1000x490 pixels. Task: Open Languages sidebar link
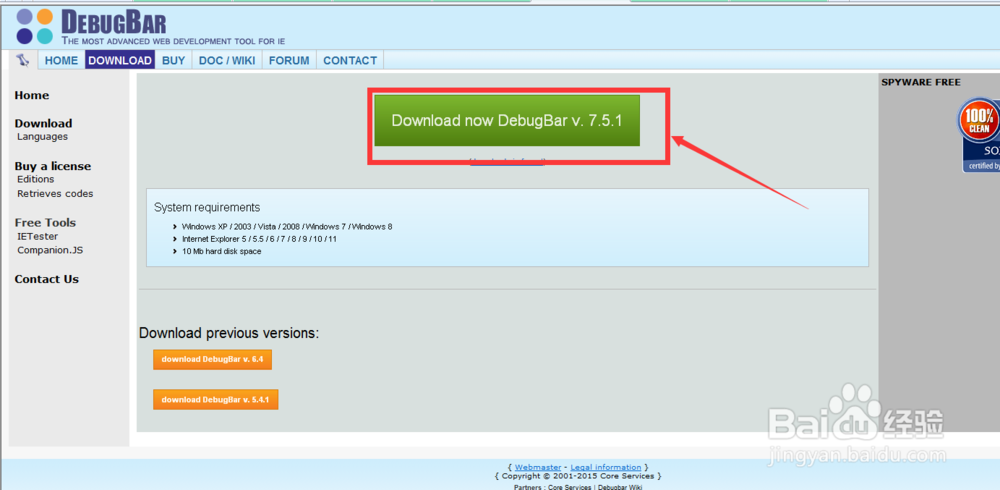pos(42,137)
